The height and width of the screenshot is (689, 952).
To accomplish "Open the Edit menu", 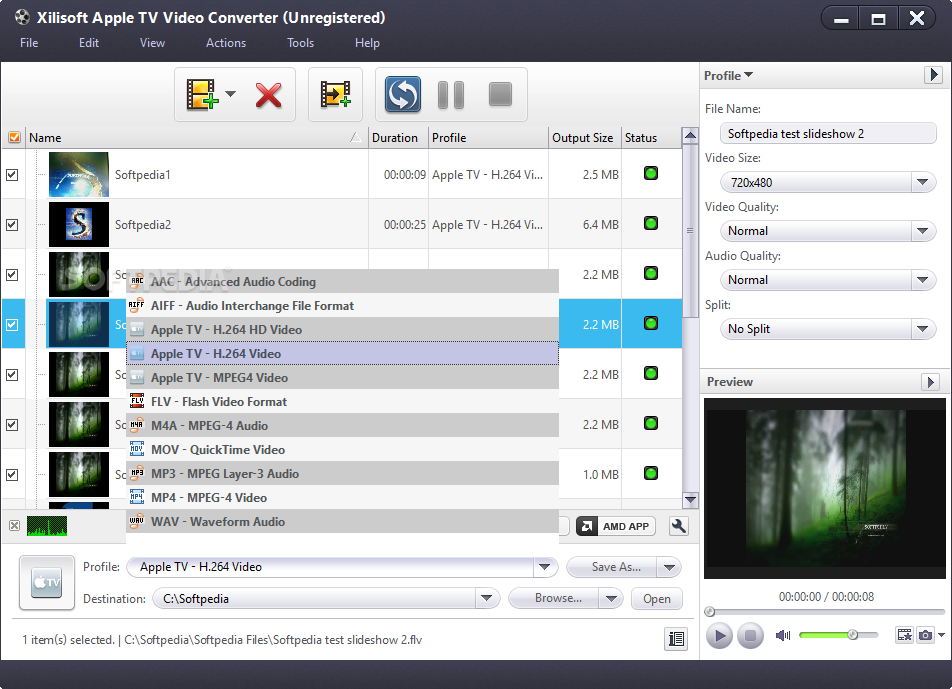I will point(89,43).
